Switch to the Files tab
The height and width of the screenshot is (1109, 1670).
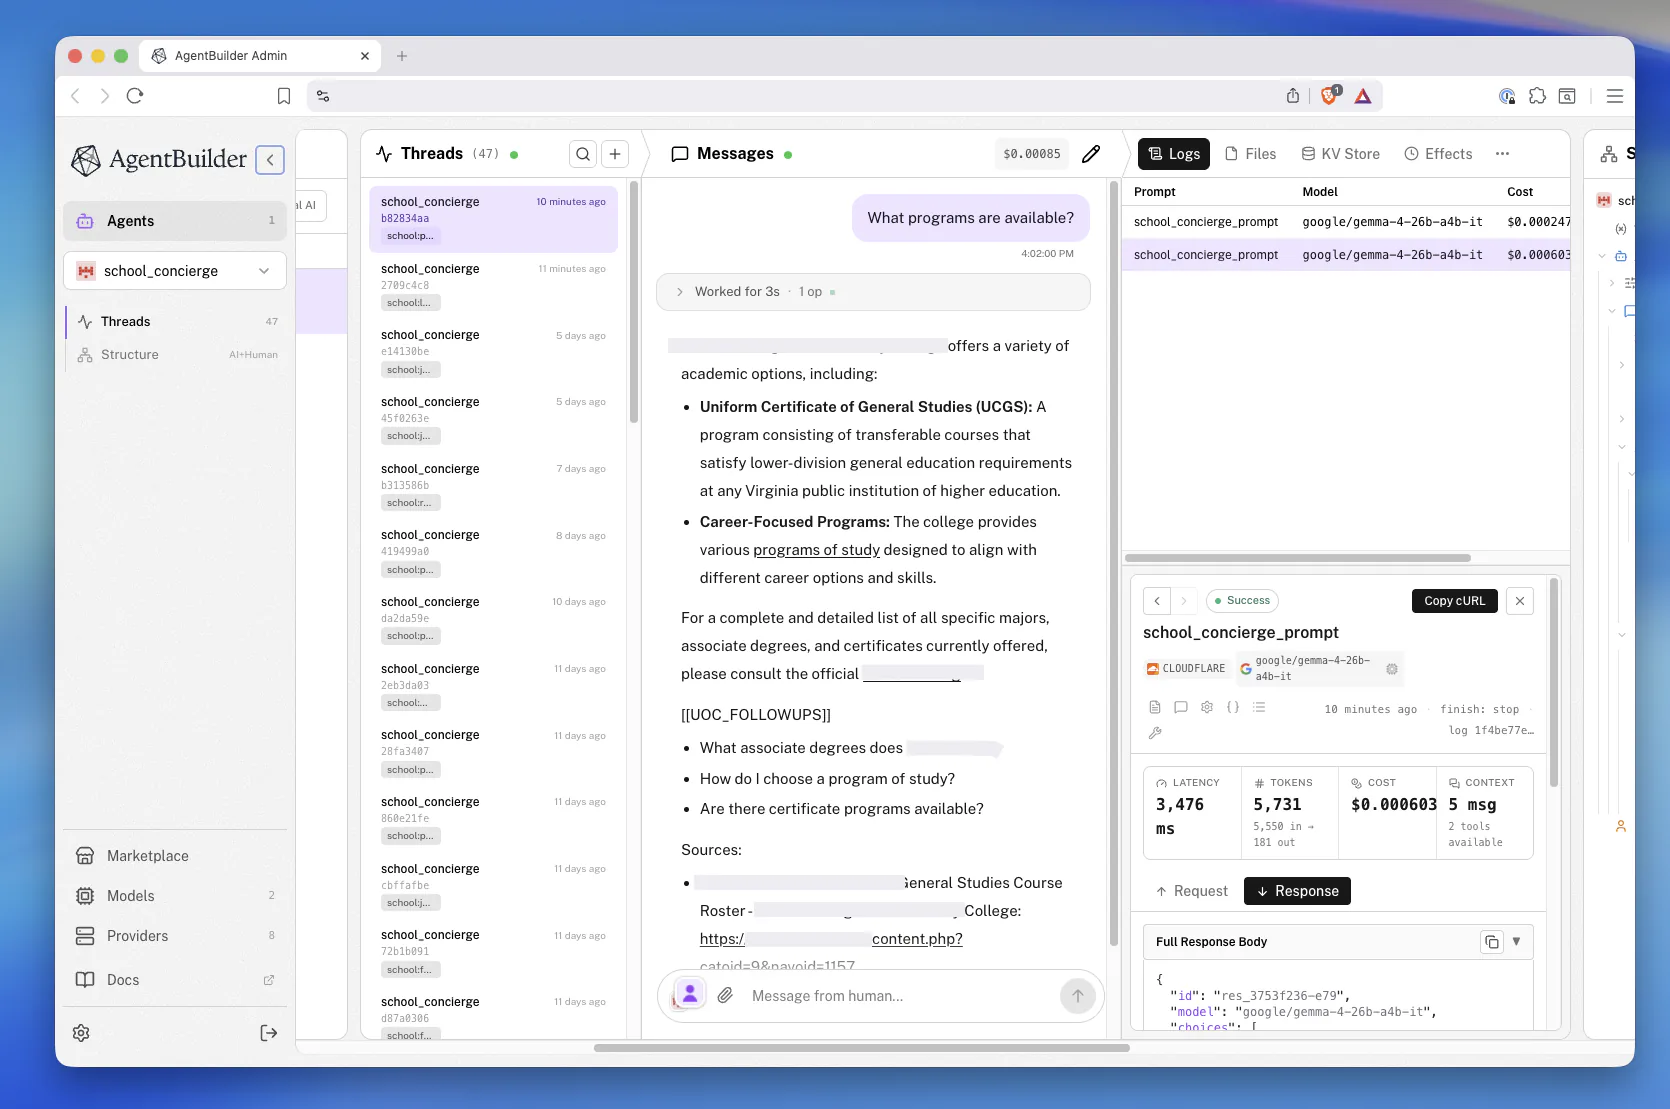point(1251,154)
